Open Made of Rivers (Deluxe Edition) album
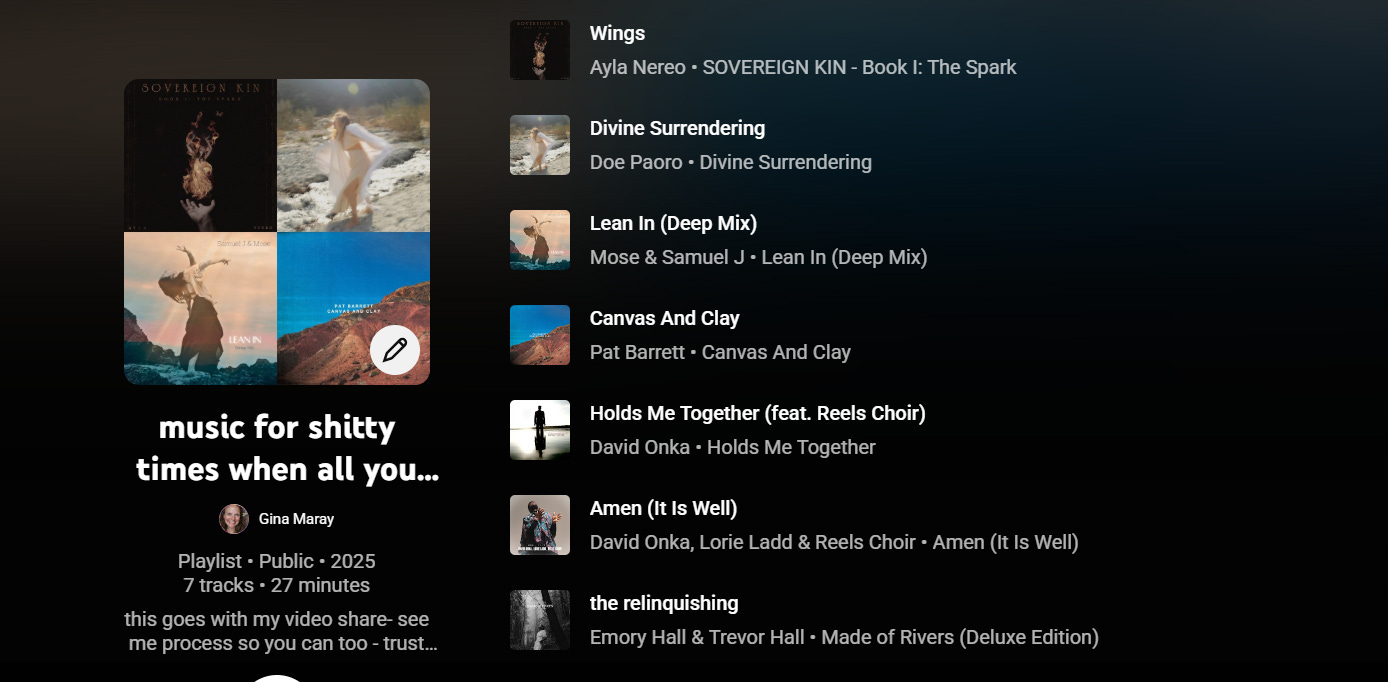This screenshot has width=1388, height=682. pyautogui.click(x=960, y=637)
